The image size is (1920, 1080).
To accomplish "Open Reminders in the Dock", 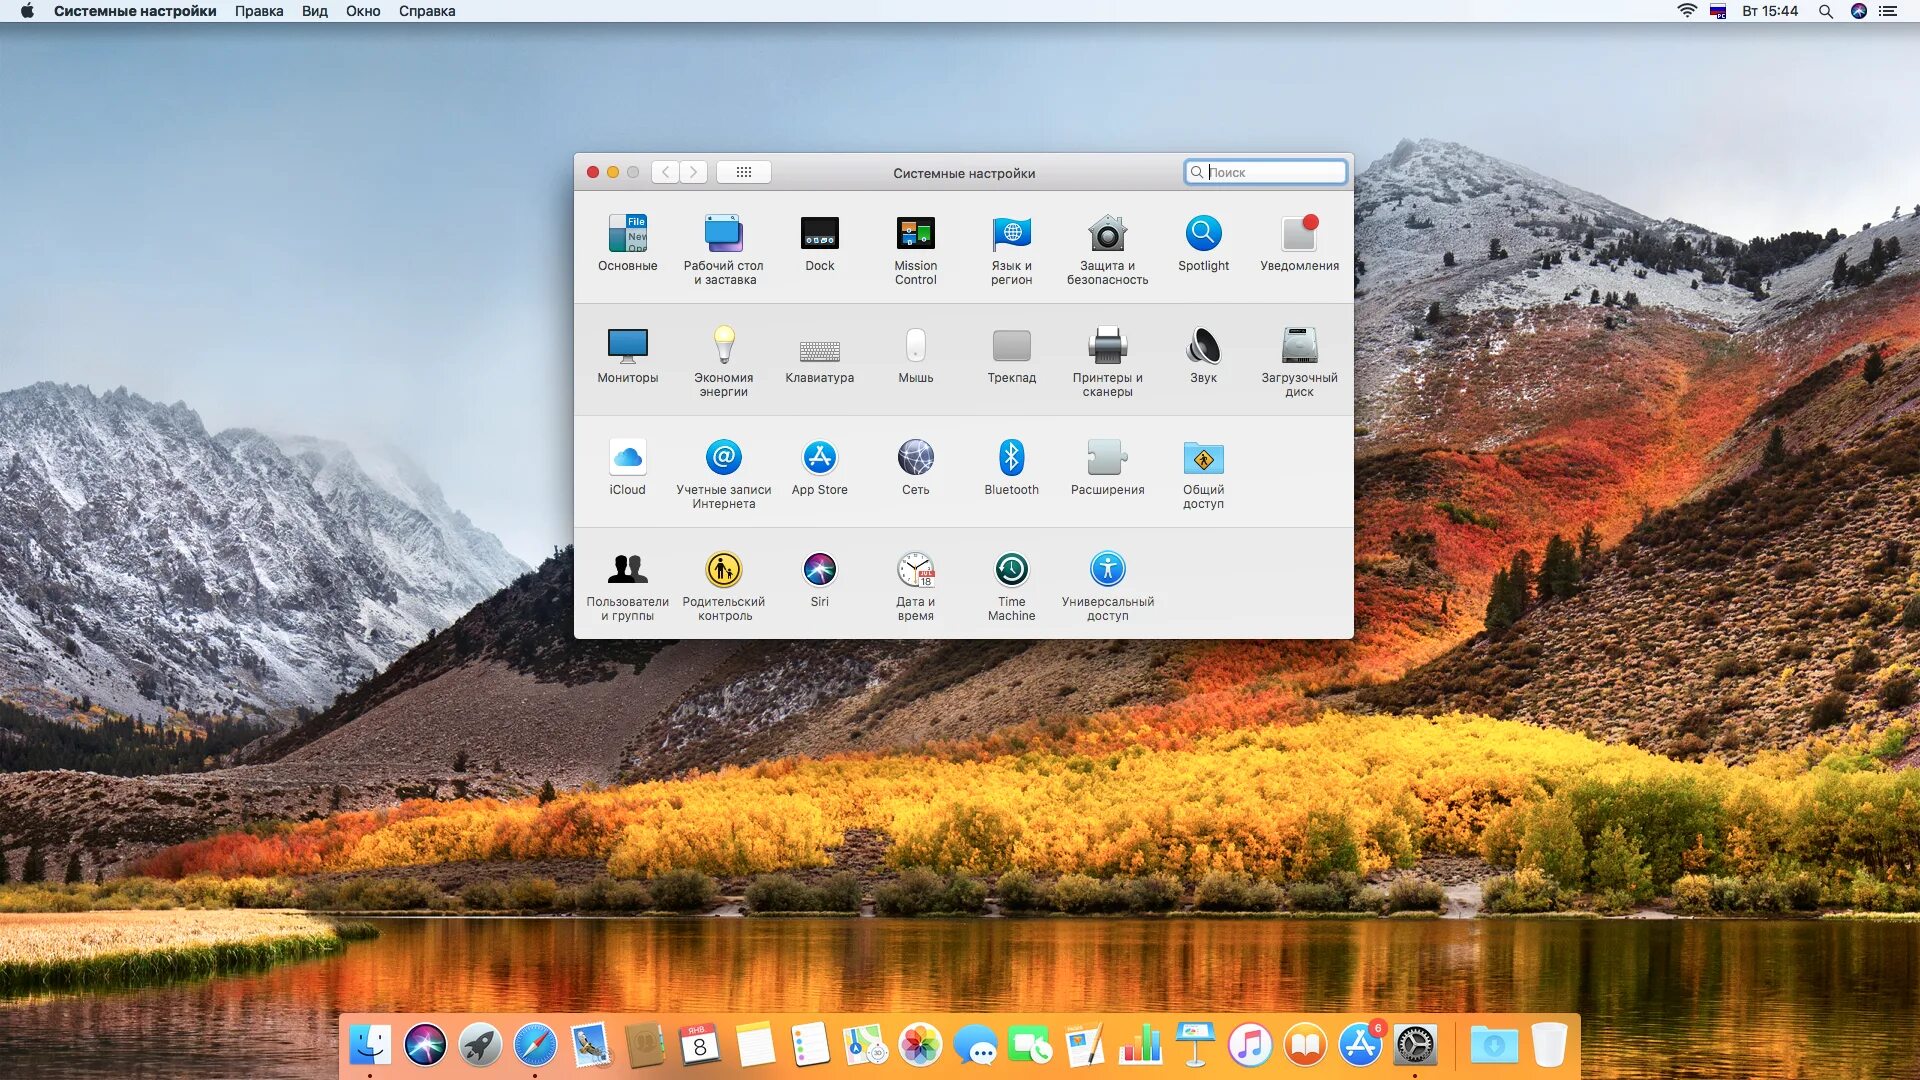I will [810, 1046].
